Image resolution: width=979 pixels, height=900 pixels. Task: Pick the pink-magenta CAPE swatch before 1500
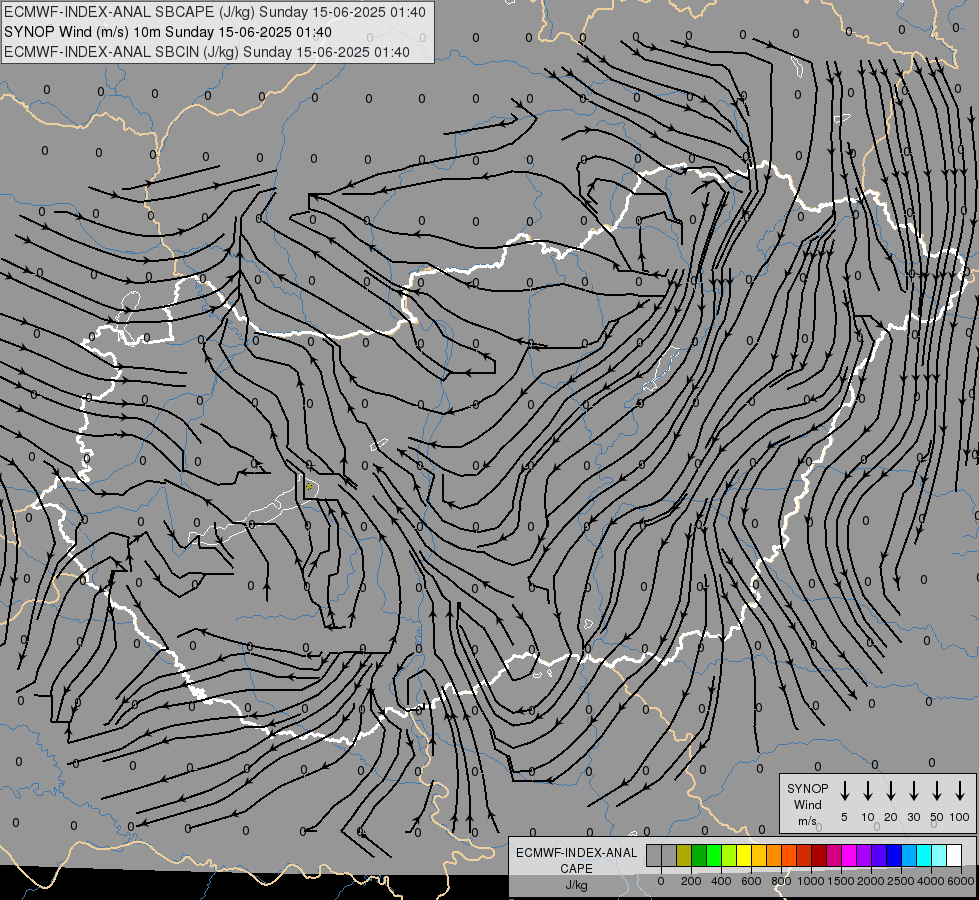[x=834, y=855]
